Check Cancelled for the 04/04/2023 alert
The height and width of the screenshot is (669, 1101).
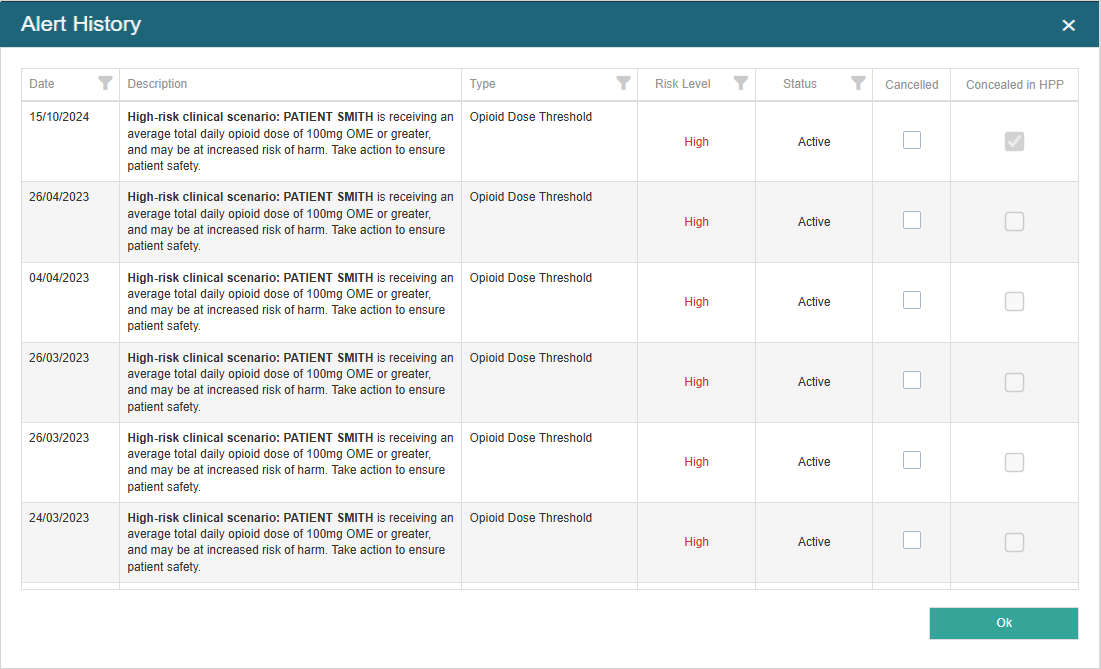tap(911, 300)
